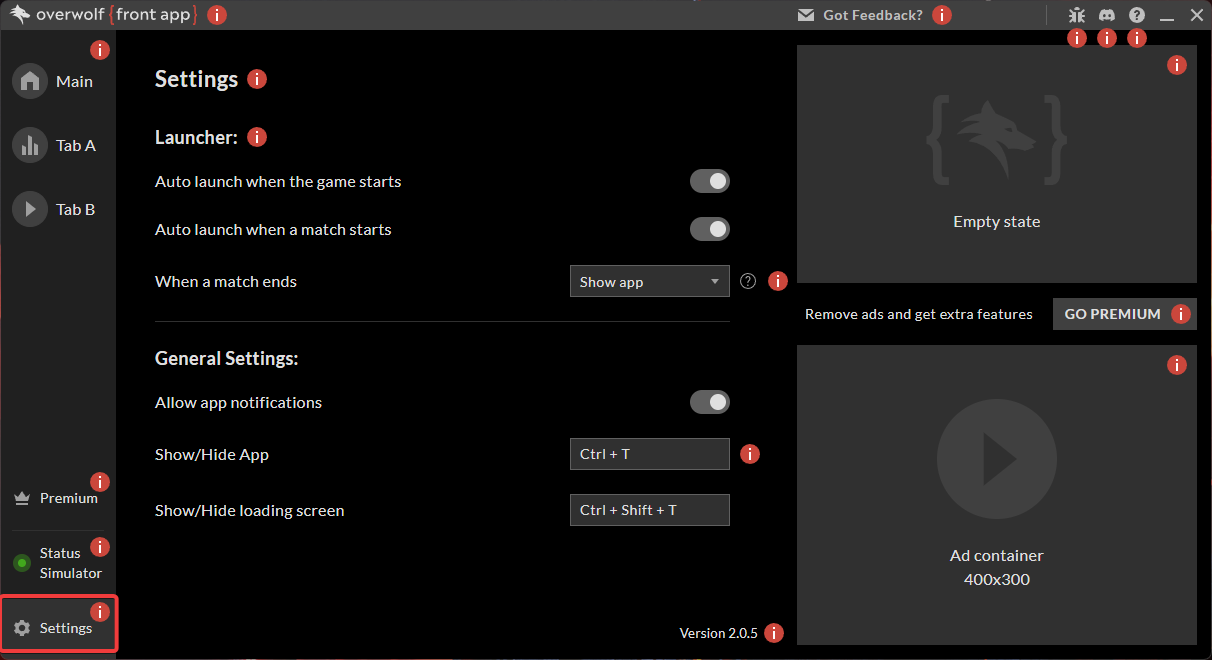Click the Version 2.0.5 text
Image resolution: width=1212 pixels, height=660 pixels.
coord(718,633)
